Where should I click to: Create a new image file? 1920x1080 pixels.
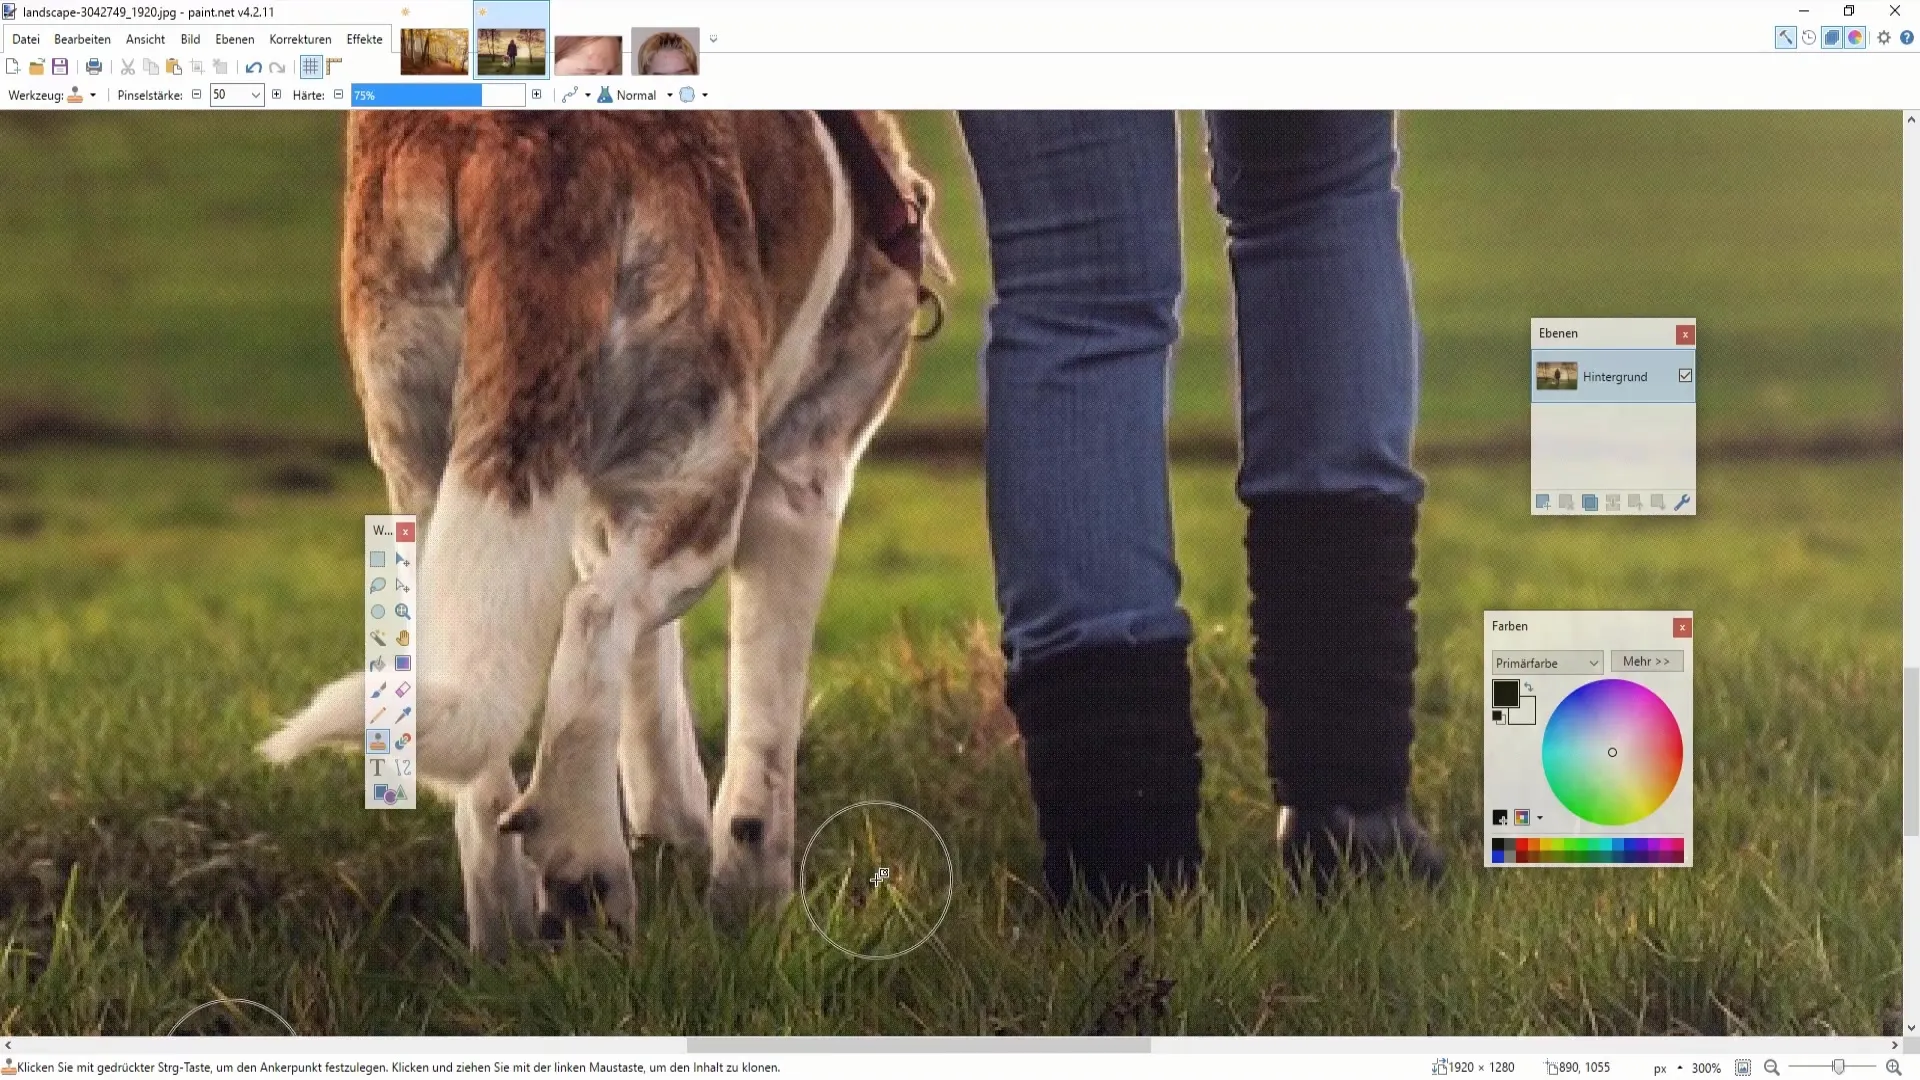(13, 67)
